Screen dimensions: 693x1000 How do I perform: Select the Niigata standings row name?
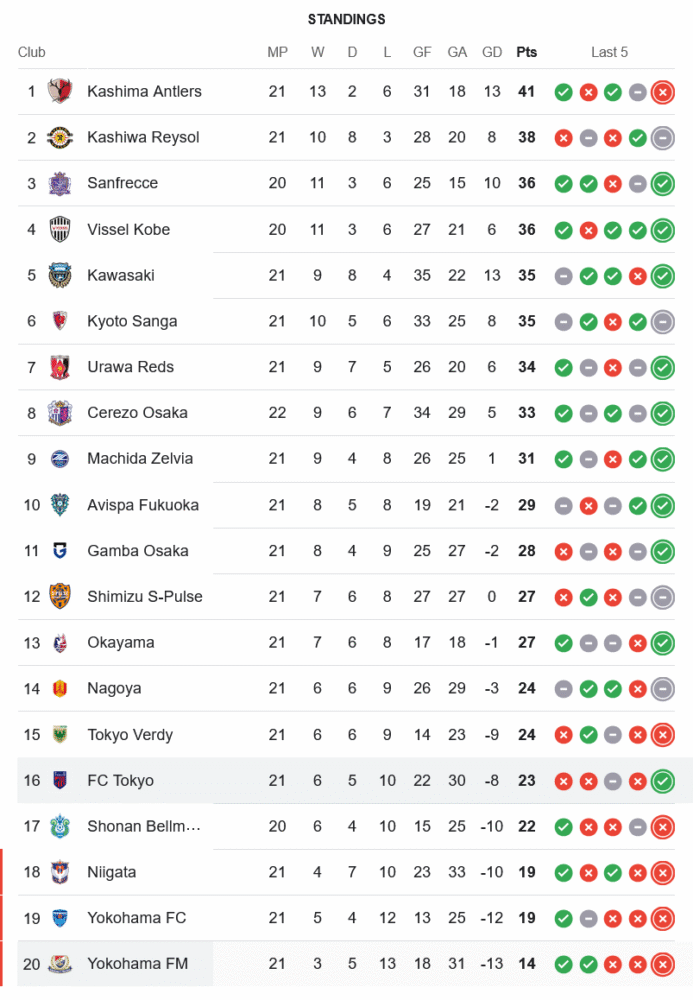[112, 872]
